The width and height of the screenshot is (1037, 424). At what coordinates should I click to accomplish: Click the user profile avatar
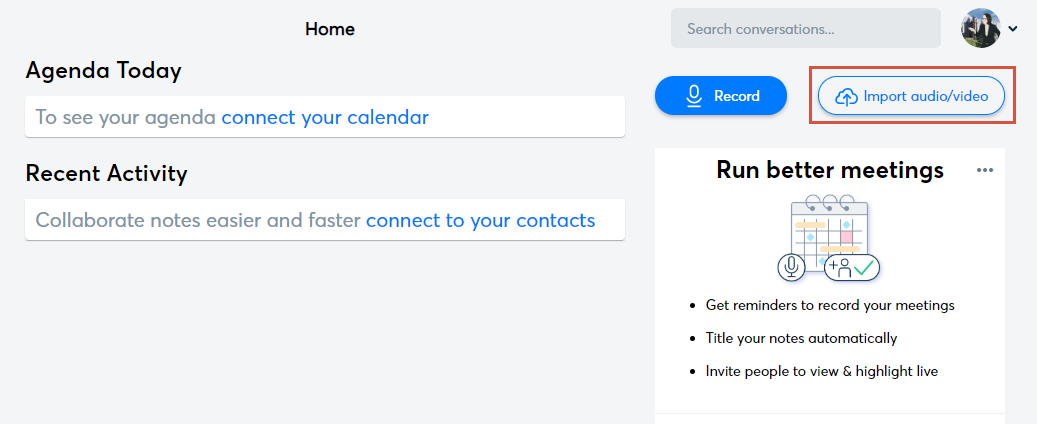click(x=980, y=28)
